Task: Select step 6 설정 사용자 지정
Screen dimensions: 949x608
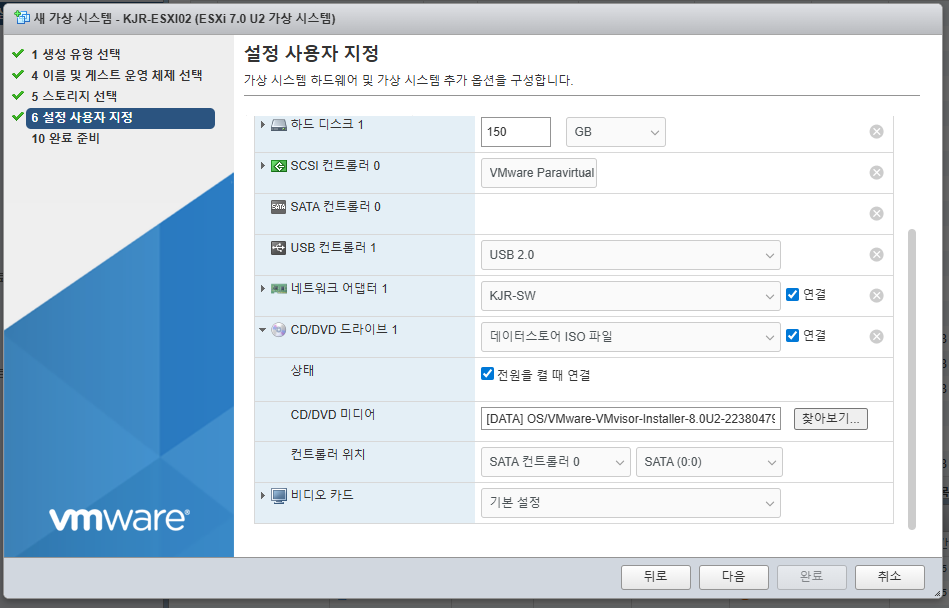Action: tap(120, 118)
